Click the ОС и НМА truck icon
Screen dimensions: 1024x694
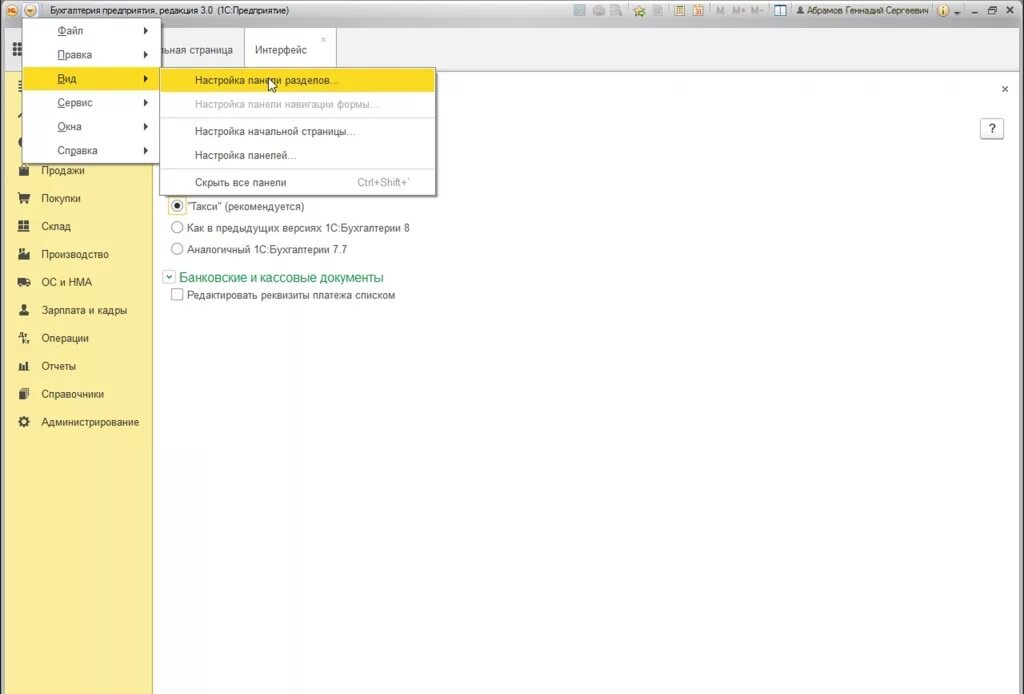(x=24, y=282)
